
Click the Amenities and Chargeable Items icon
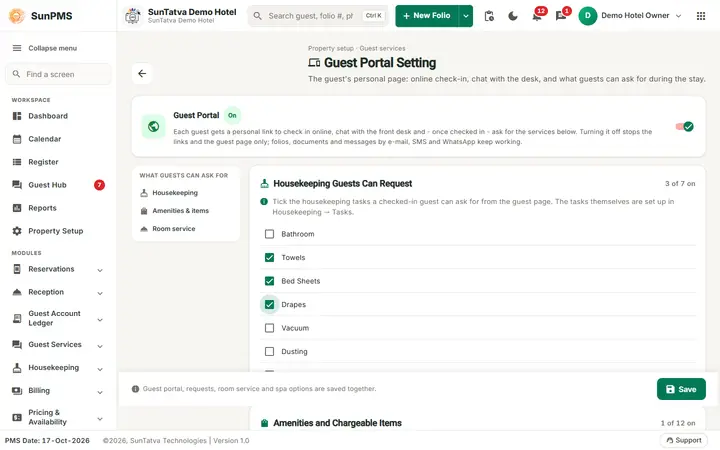pos(264,423)
